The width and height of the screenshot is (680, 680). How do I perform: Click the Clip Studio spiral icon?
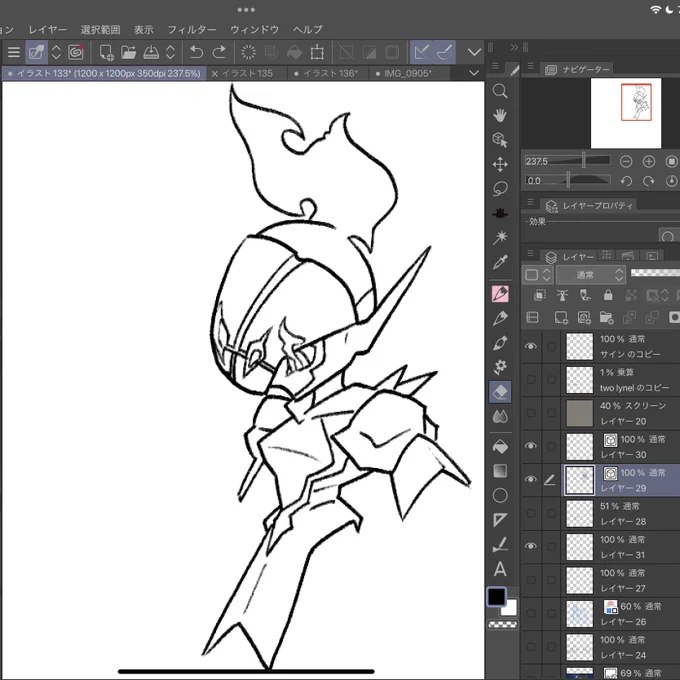(75, 52)
